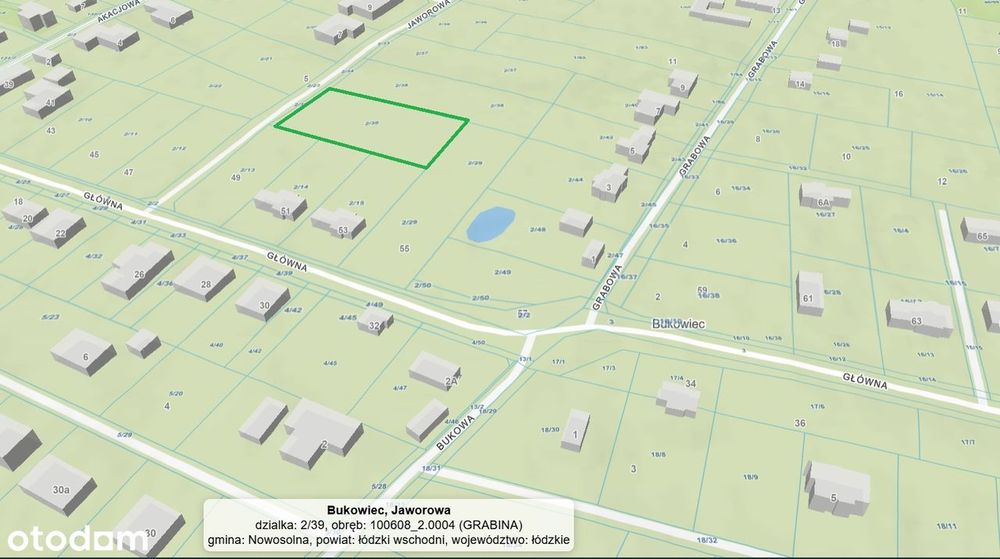
Task: Select parcel label 16/34
Action: 740,188
